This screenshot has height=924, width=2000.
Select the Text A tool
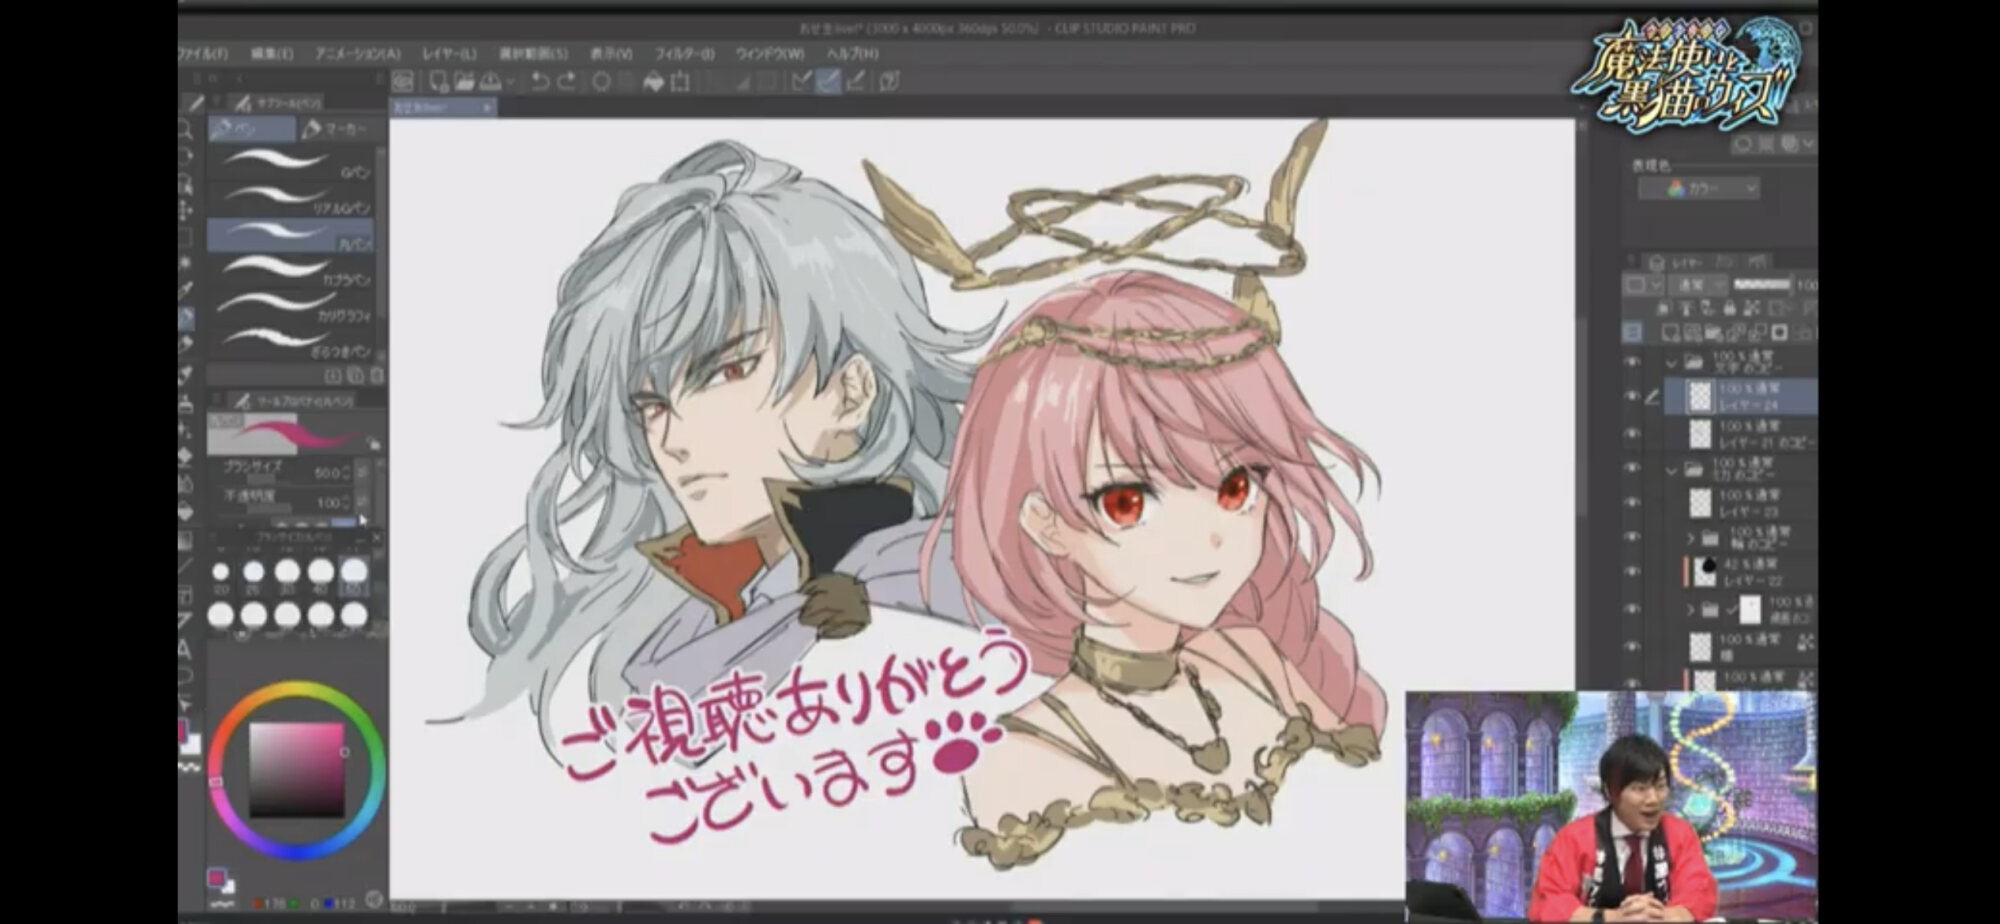(x=186, y=649)
